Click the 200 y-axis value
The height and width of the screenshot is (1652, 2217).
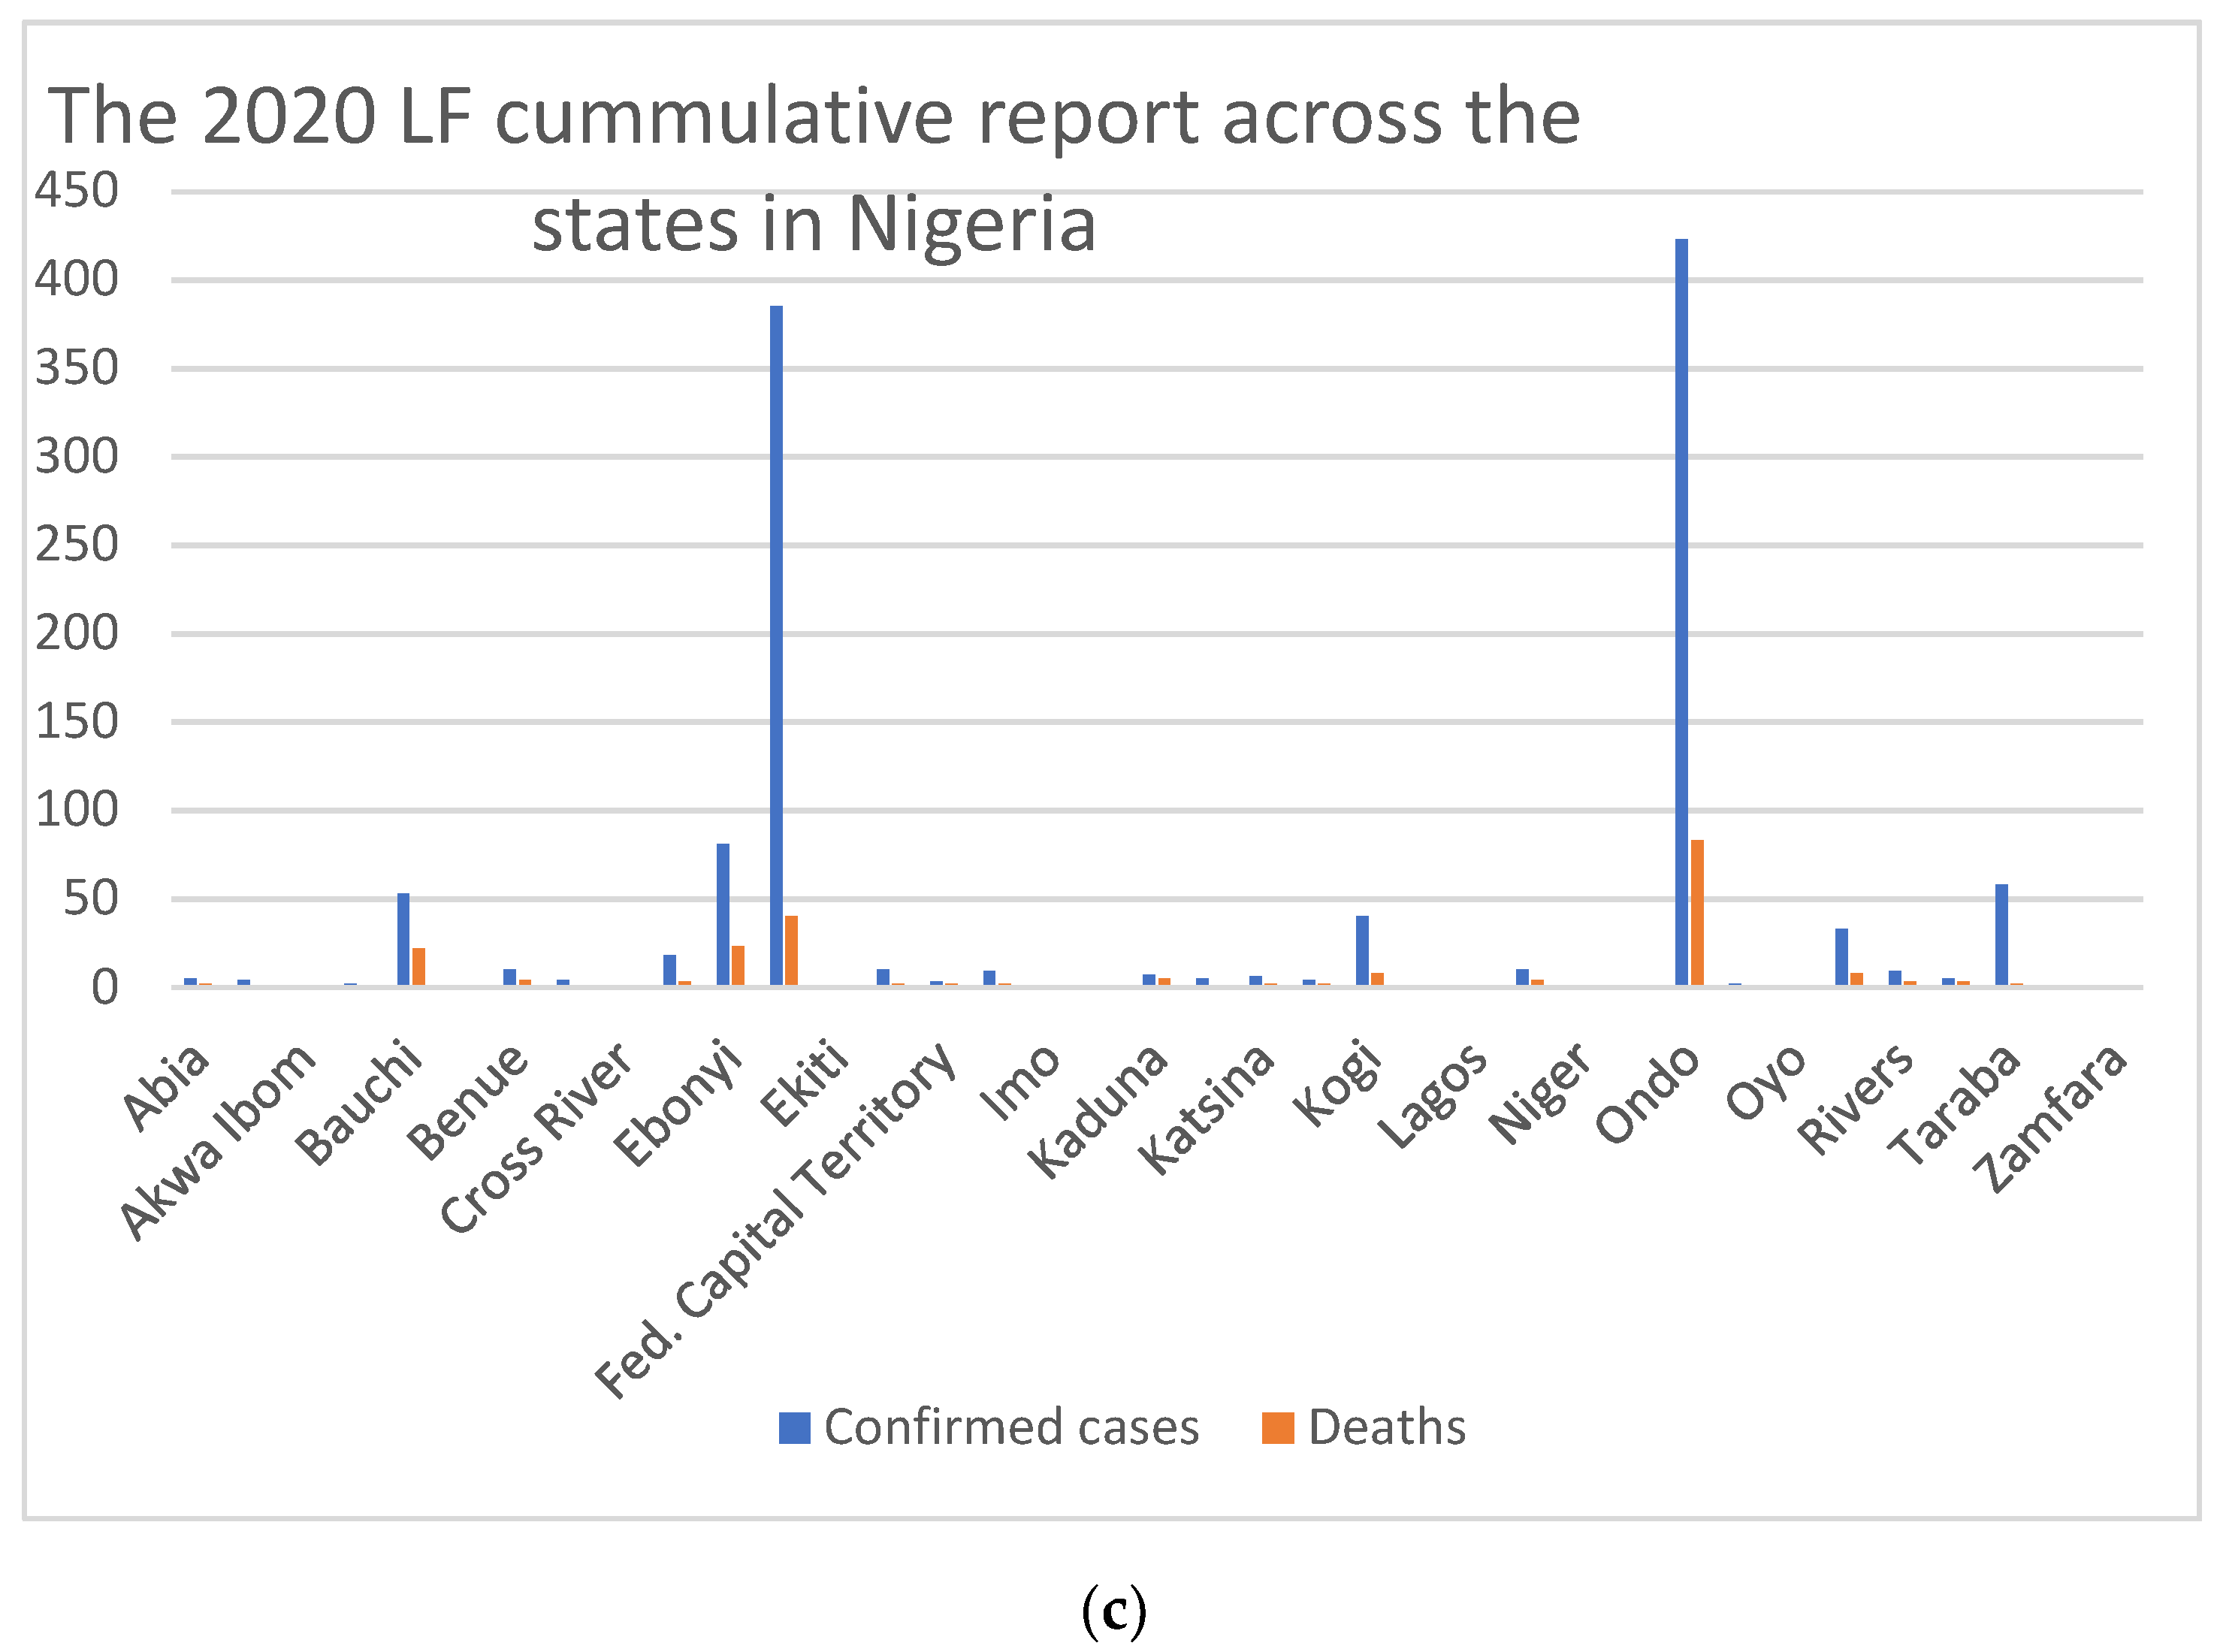pyautogui.click(x=77, y=633)
